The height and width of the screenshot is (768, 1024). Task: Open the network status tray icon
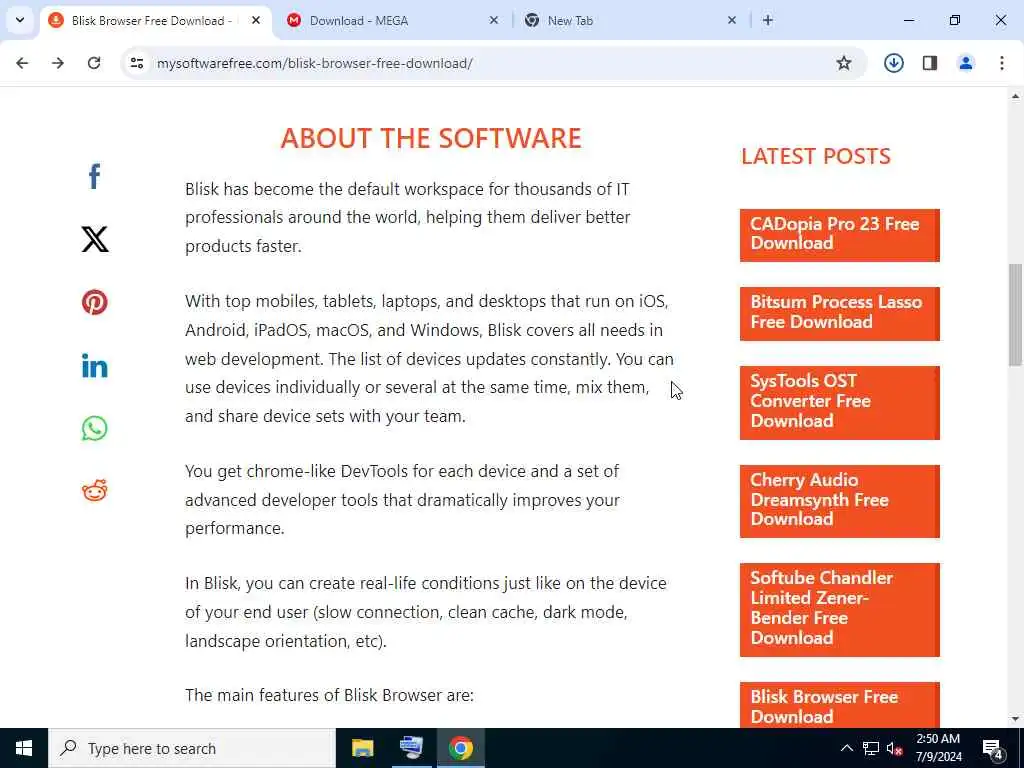point(871,748)
